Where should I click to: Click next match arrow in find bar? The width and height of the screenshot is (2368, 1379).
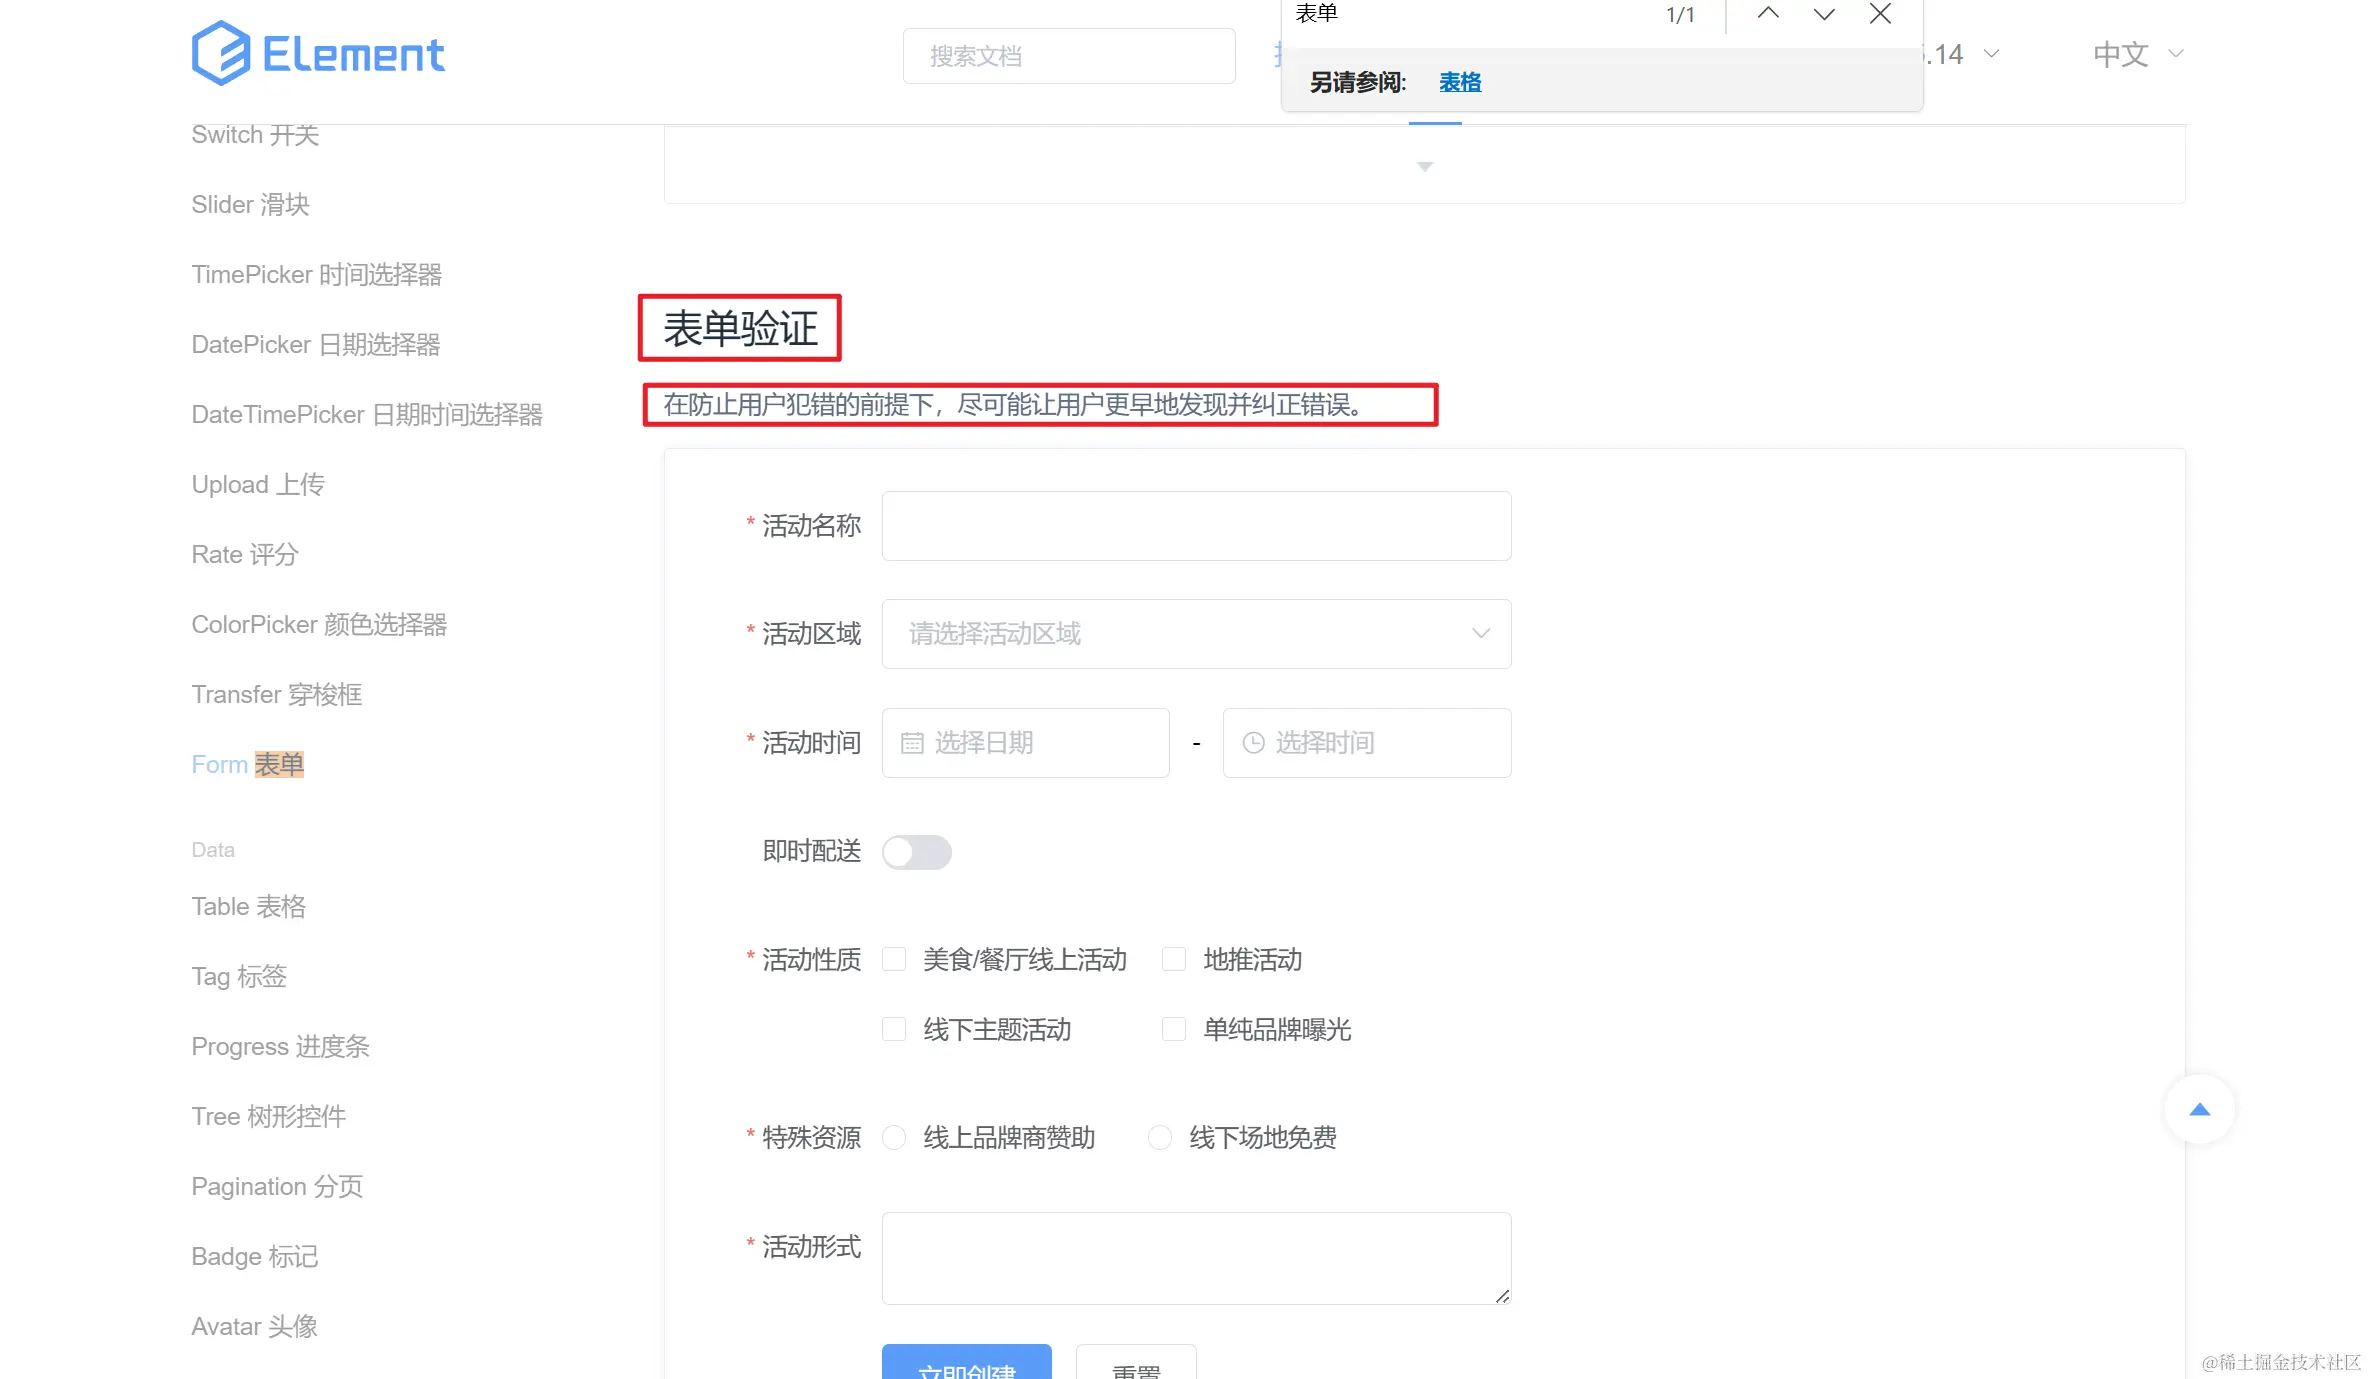point(1823,14)
